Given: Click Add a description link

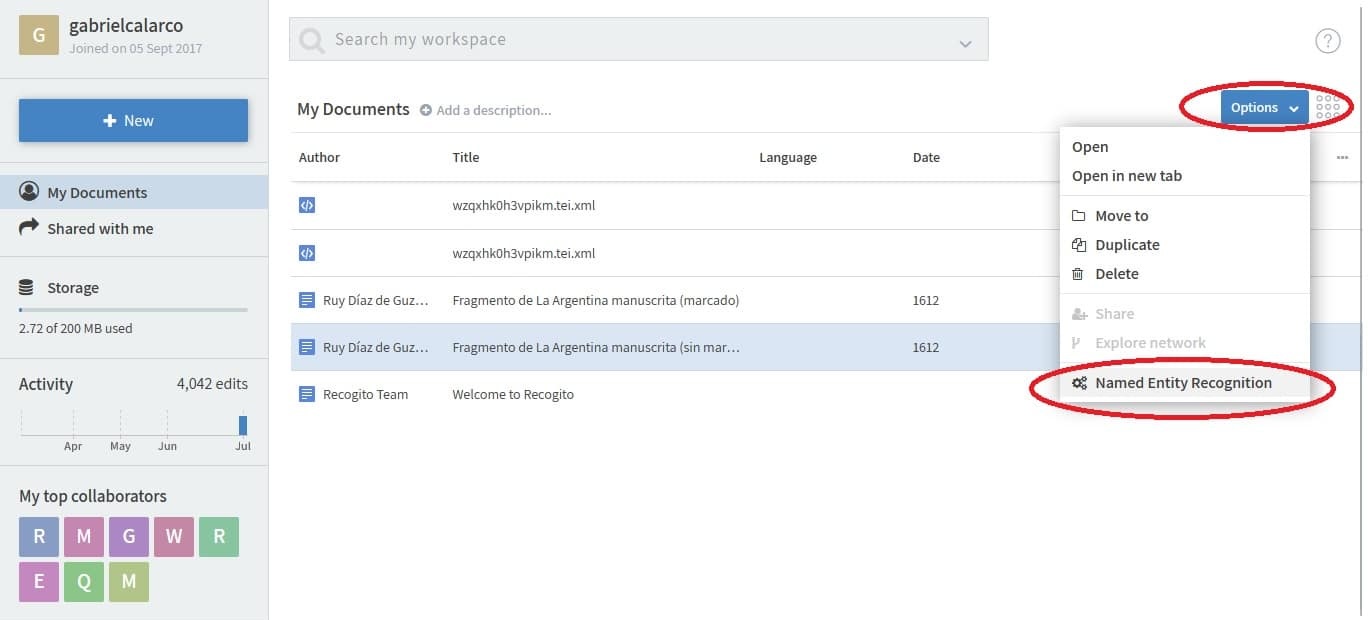Looking at the screenshot, I should click(492, 110).
